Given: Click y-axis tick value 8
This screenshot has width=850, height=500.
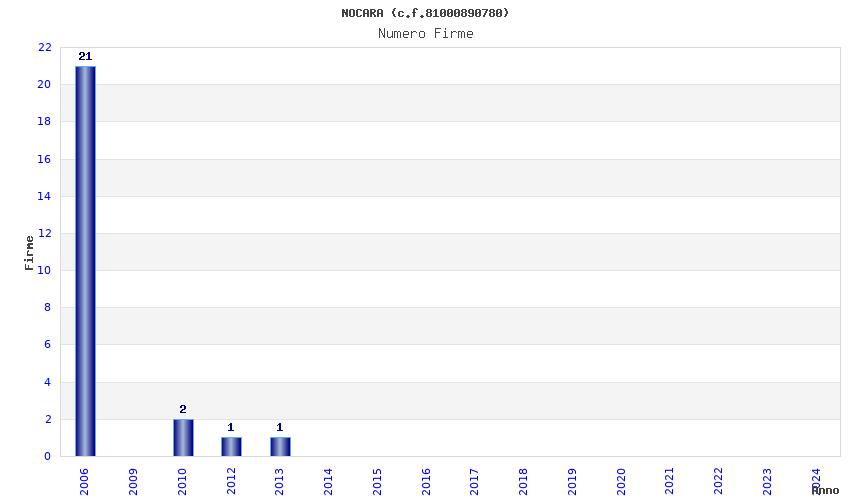Looking at the screenshot, I should point(48,307).
